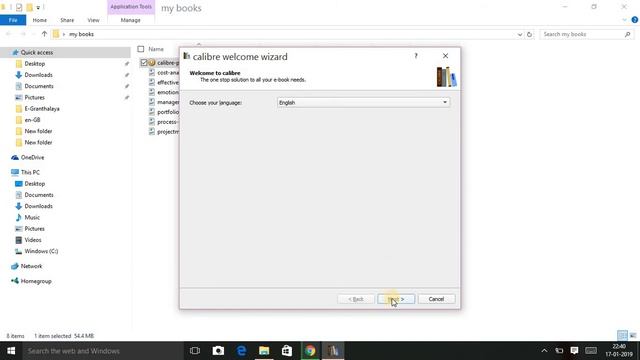This screenshot has width=640, height=360.
Task: Open Pictures under Quick access
Action: 34,98
